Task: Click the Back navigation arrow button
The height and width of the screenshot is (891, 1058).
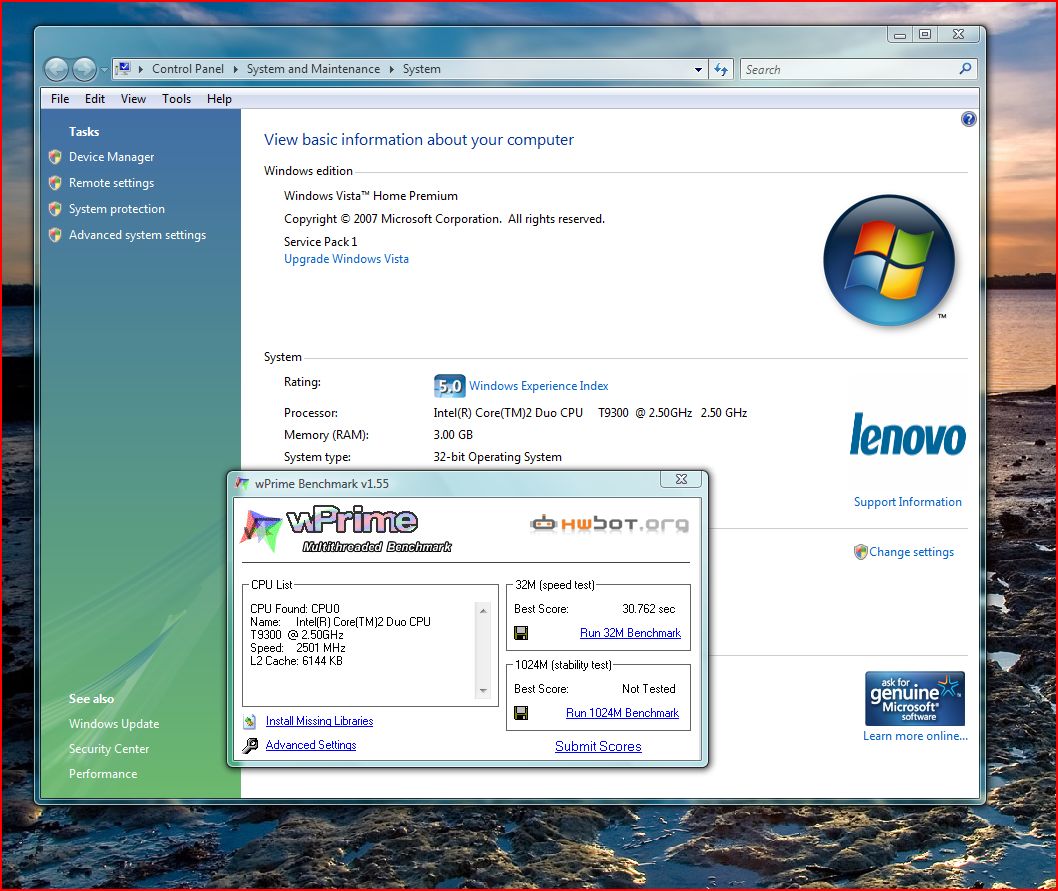Action: pyautogui.click(x=57, y=69)
